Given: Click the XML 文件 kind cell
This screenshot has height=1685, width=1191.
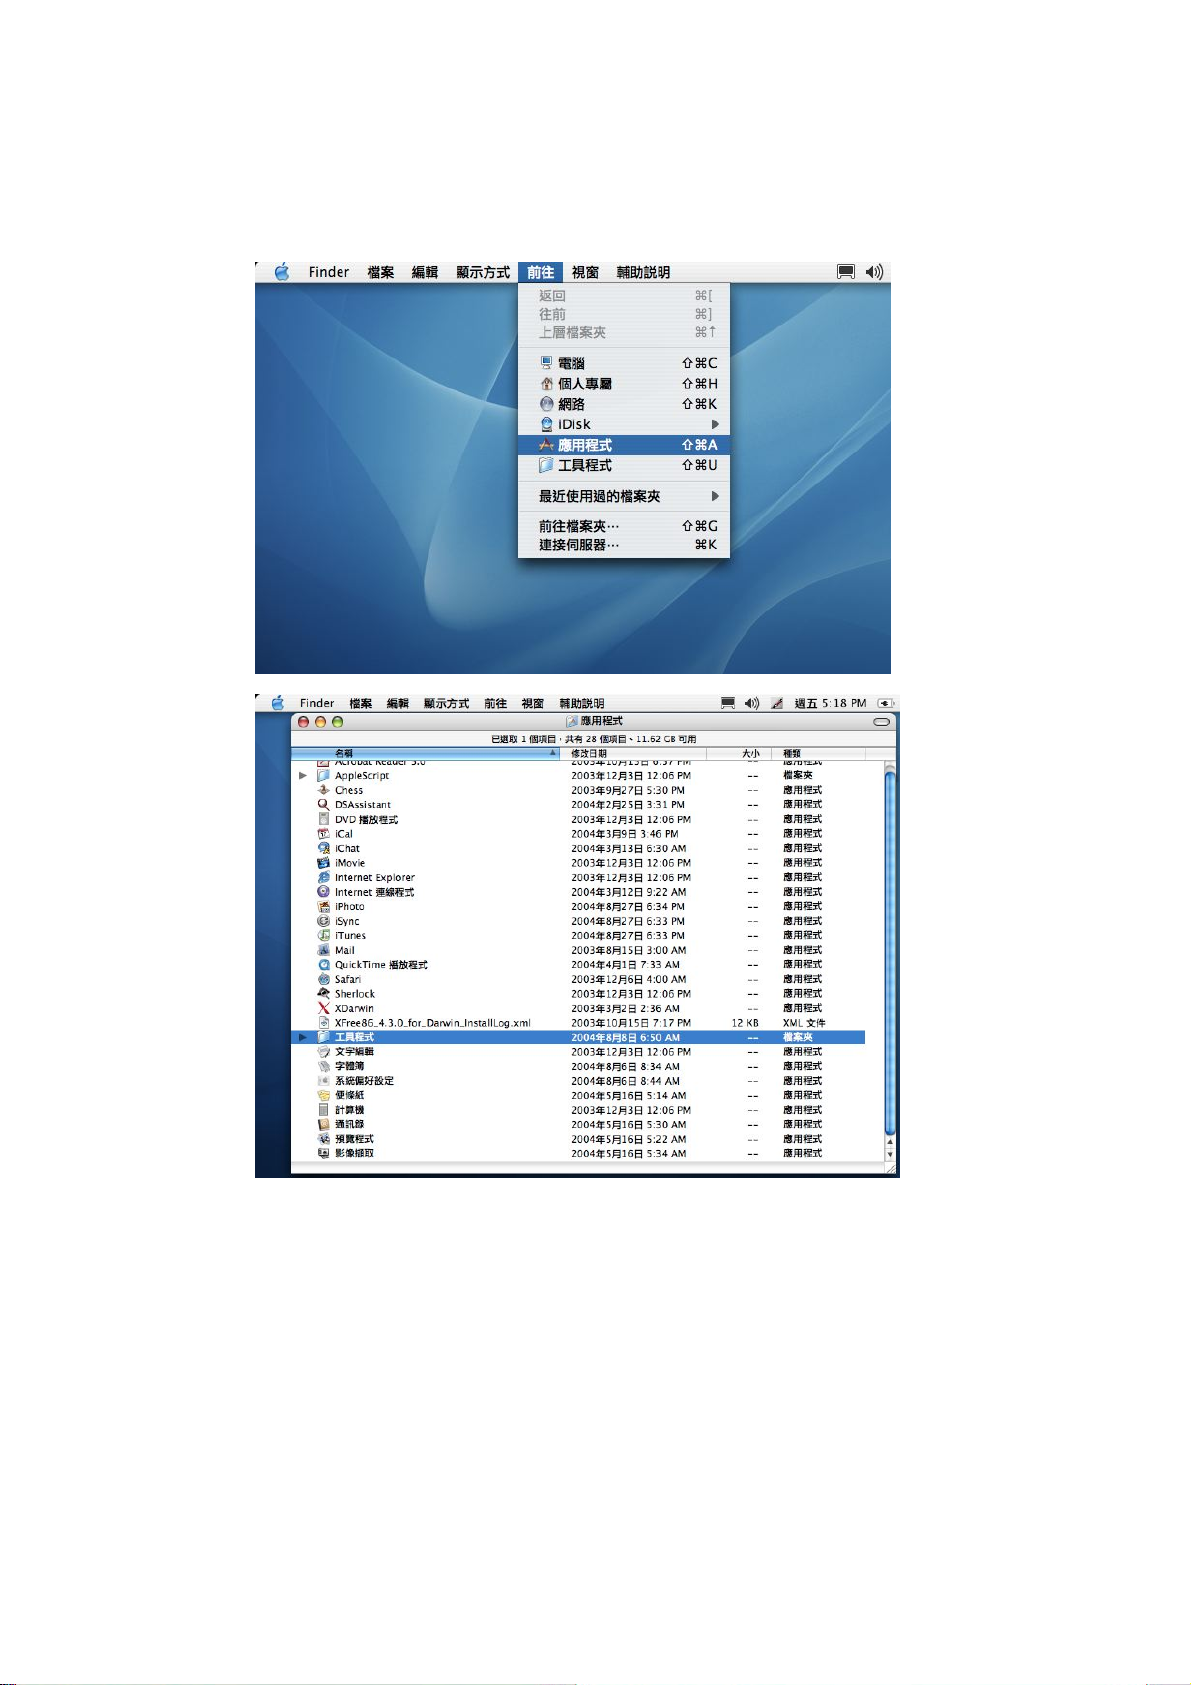Looking at the screenshot, I should click(x=804, y=1023).
